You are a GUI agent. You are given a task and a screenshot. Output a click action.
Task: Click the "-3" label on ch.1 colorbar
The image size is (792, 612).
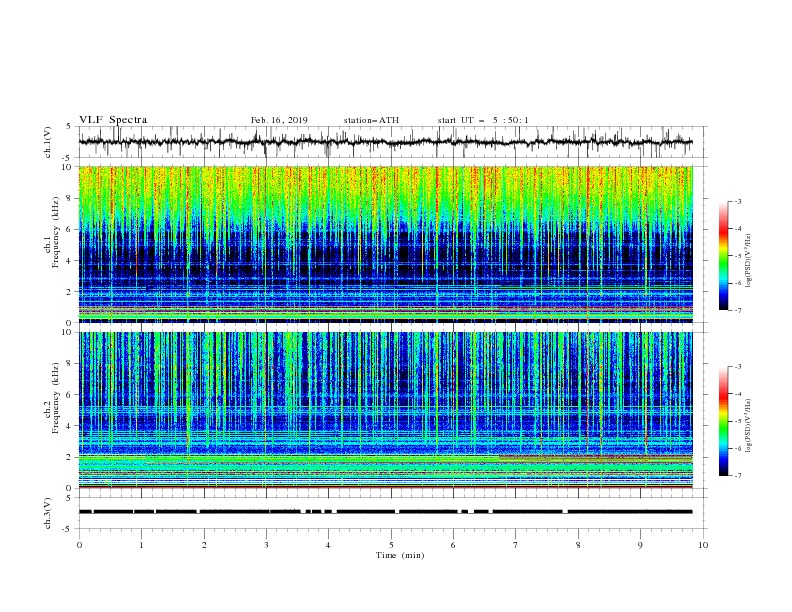[x=738, y=201]
